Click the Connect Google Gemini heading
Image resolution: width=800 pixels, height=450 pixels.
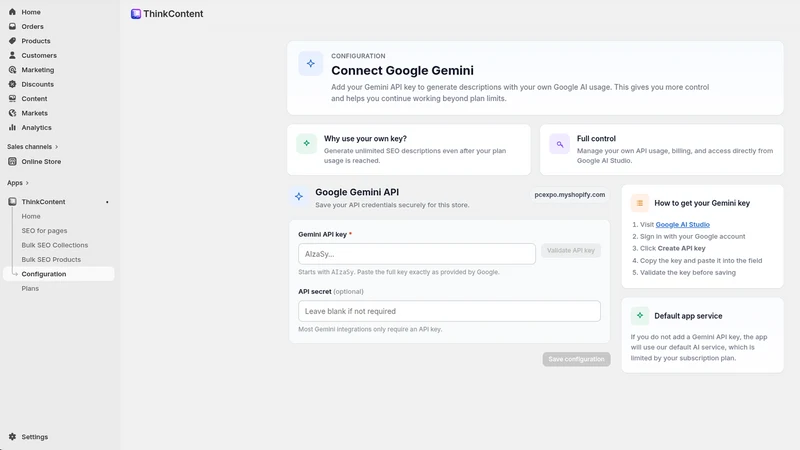(403, 70)
